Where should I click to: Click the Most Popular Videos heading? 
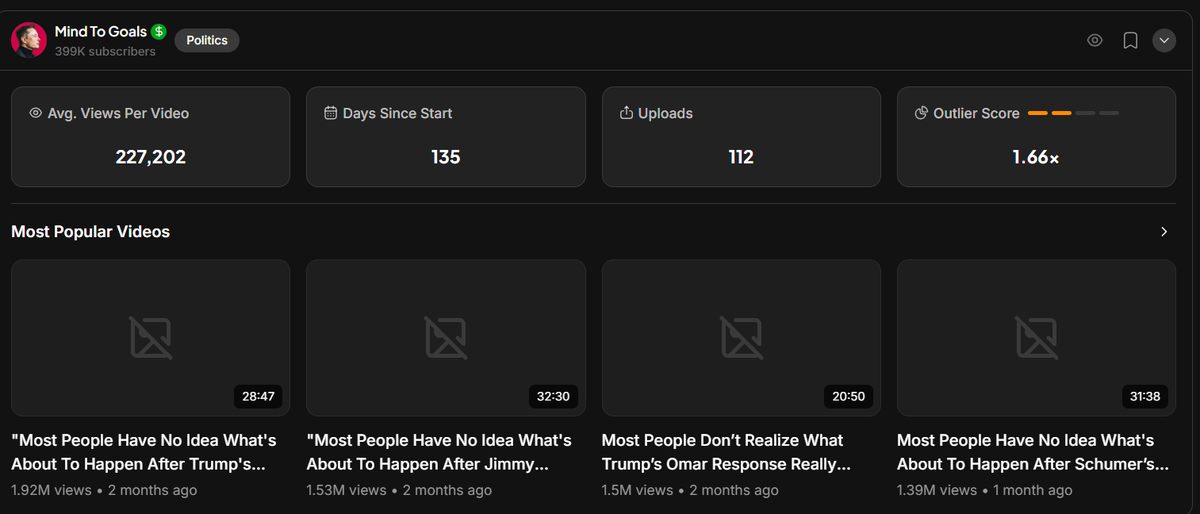(91, 232)
